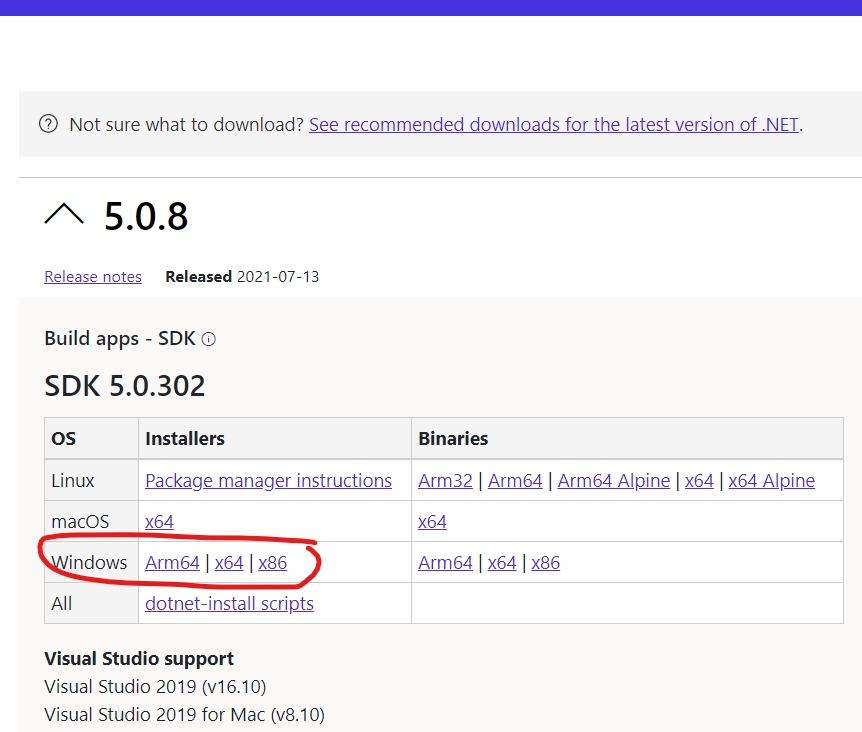This screenshot has height=732, width=862.
Task: Click Visual Studio 2019 for Mac text
Action: tap(184, 714)
